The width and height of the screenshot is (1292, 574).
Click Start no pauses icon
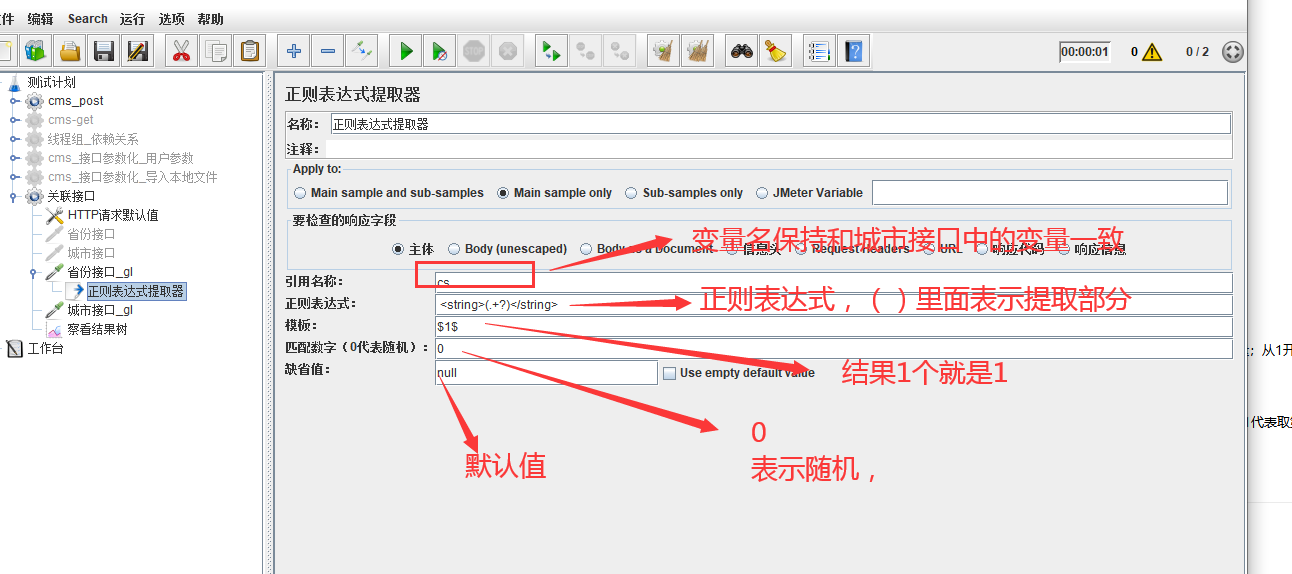coord(439,51)
